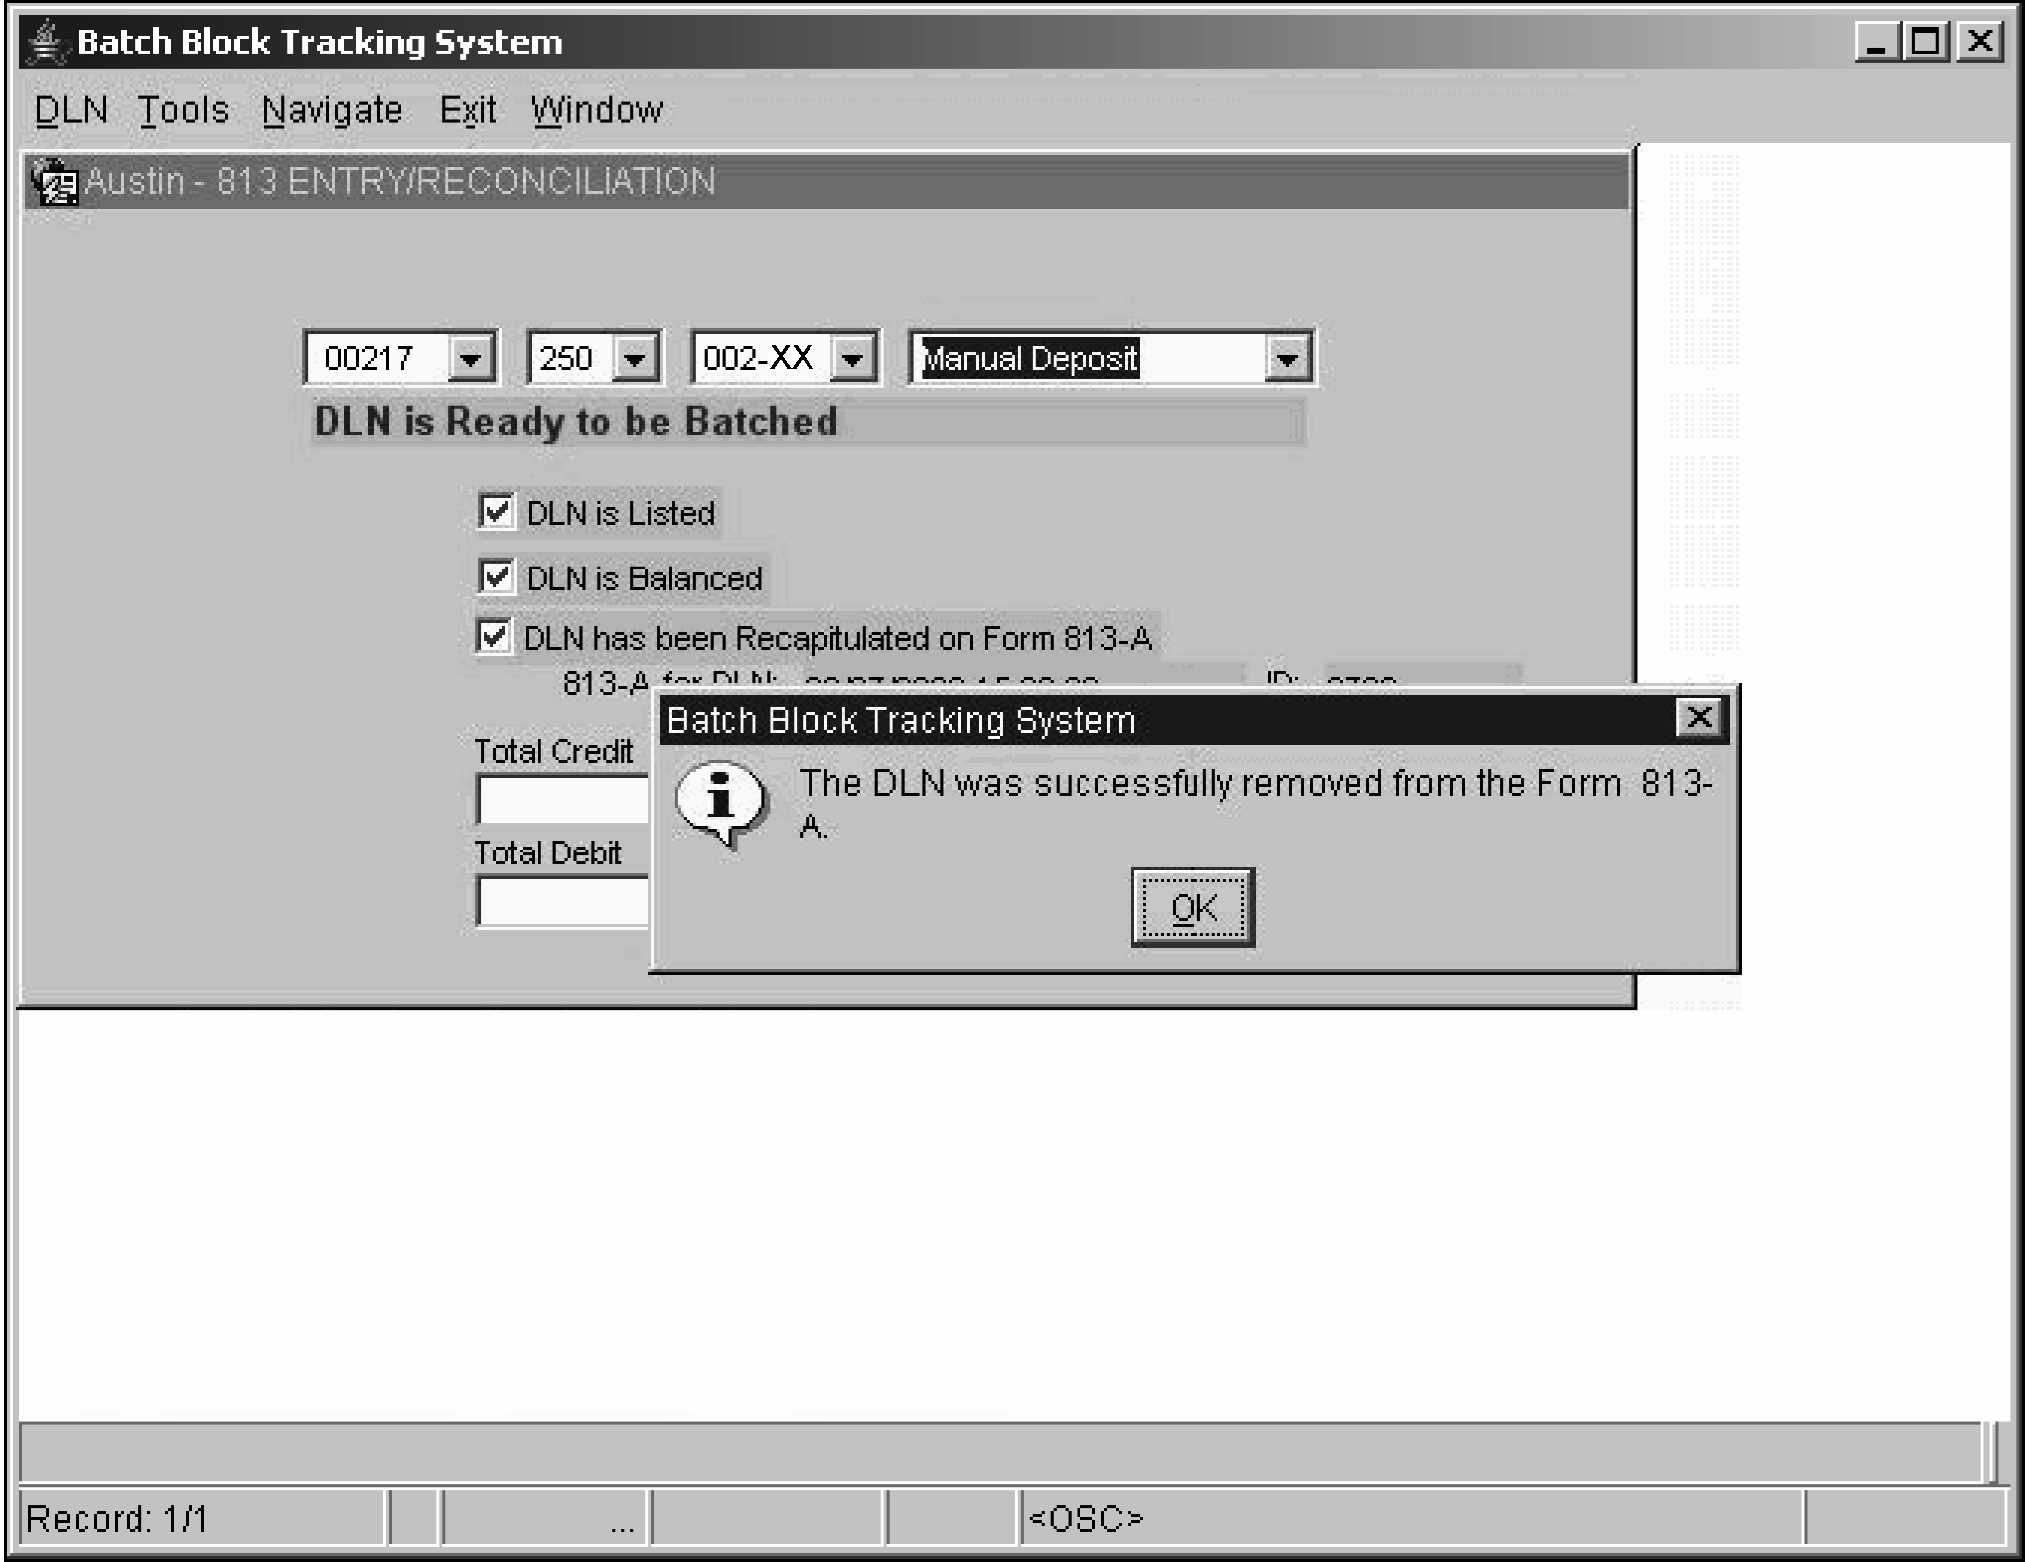The width and height of the screenshot is (2025, 1562).
Task: Click the Austin 813 Entry window icon
Action: point(53,182)
